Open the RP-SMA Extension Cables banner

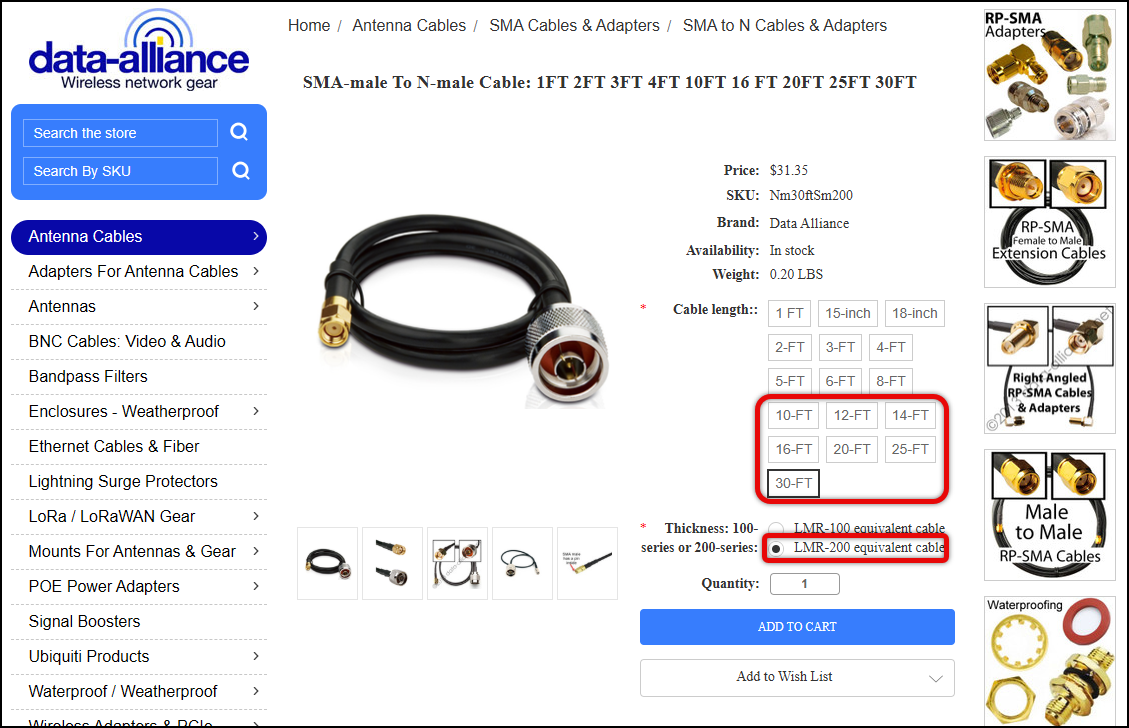pyautogui.click(x=1049, y=222)
